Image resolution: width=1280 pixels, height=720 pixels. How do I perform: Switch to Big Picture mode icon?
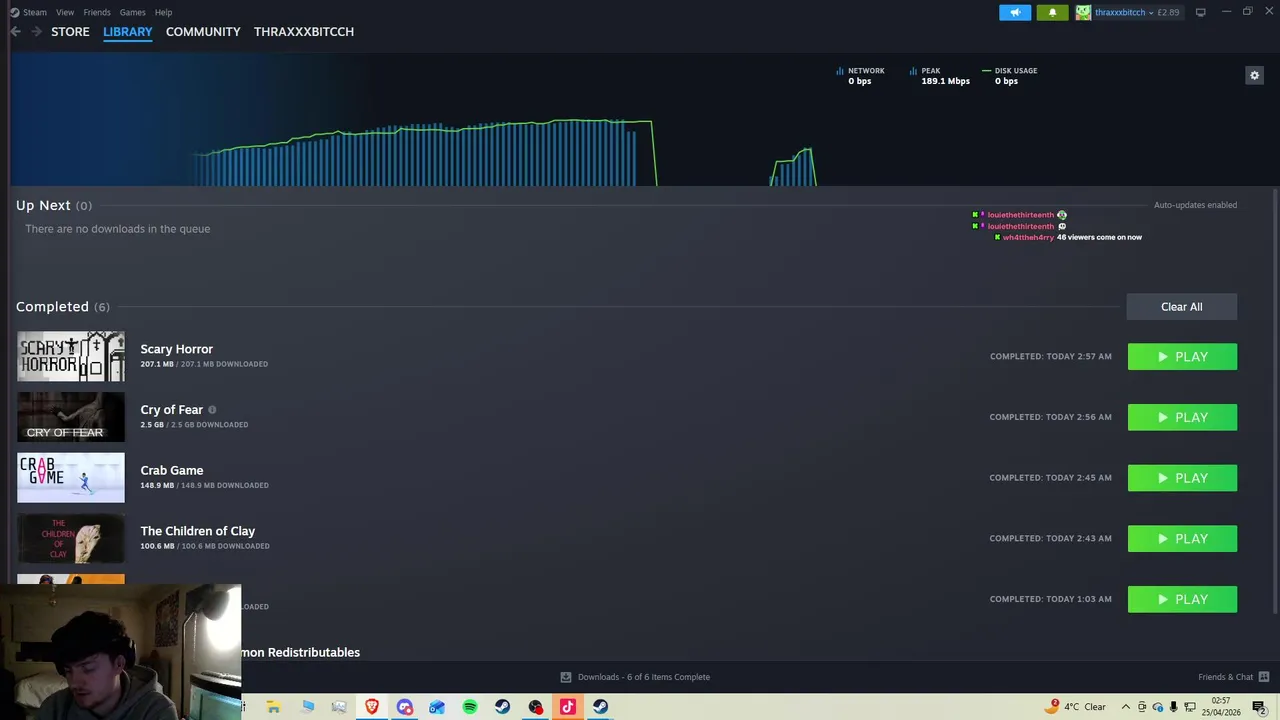pos(1200,12)
